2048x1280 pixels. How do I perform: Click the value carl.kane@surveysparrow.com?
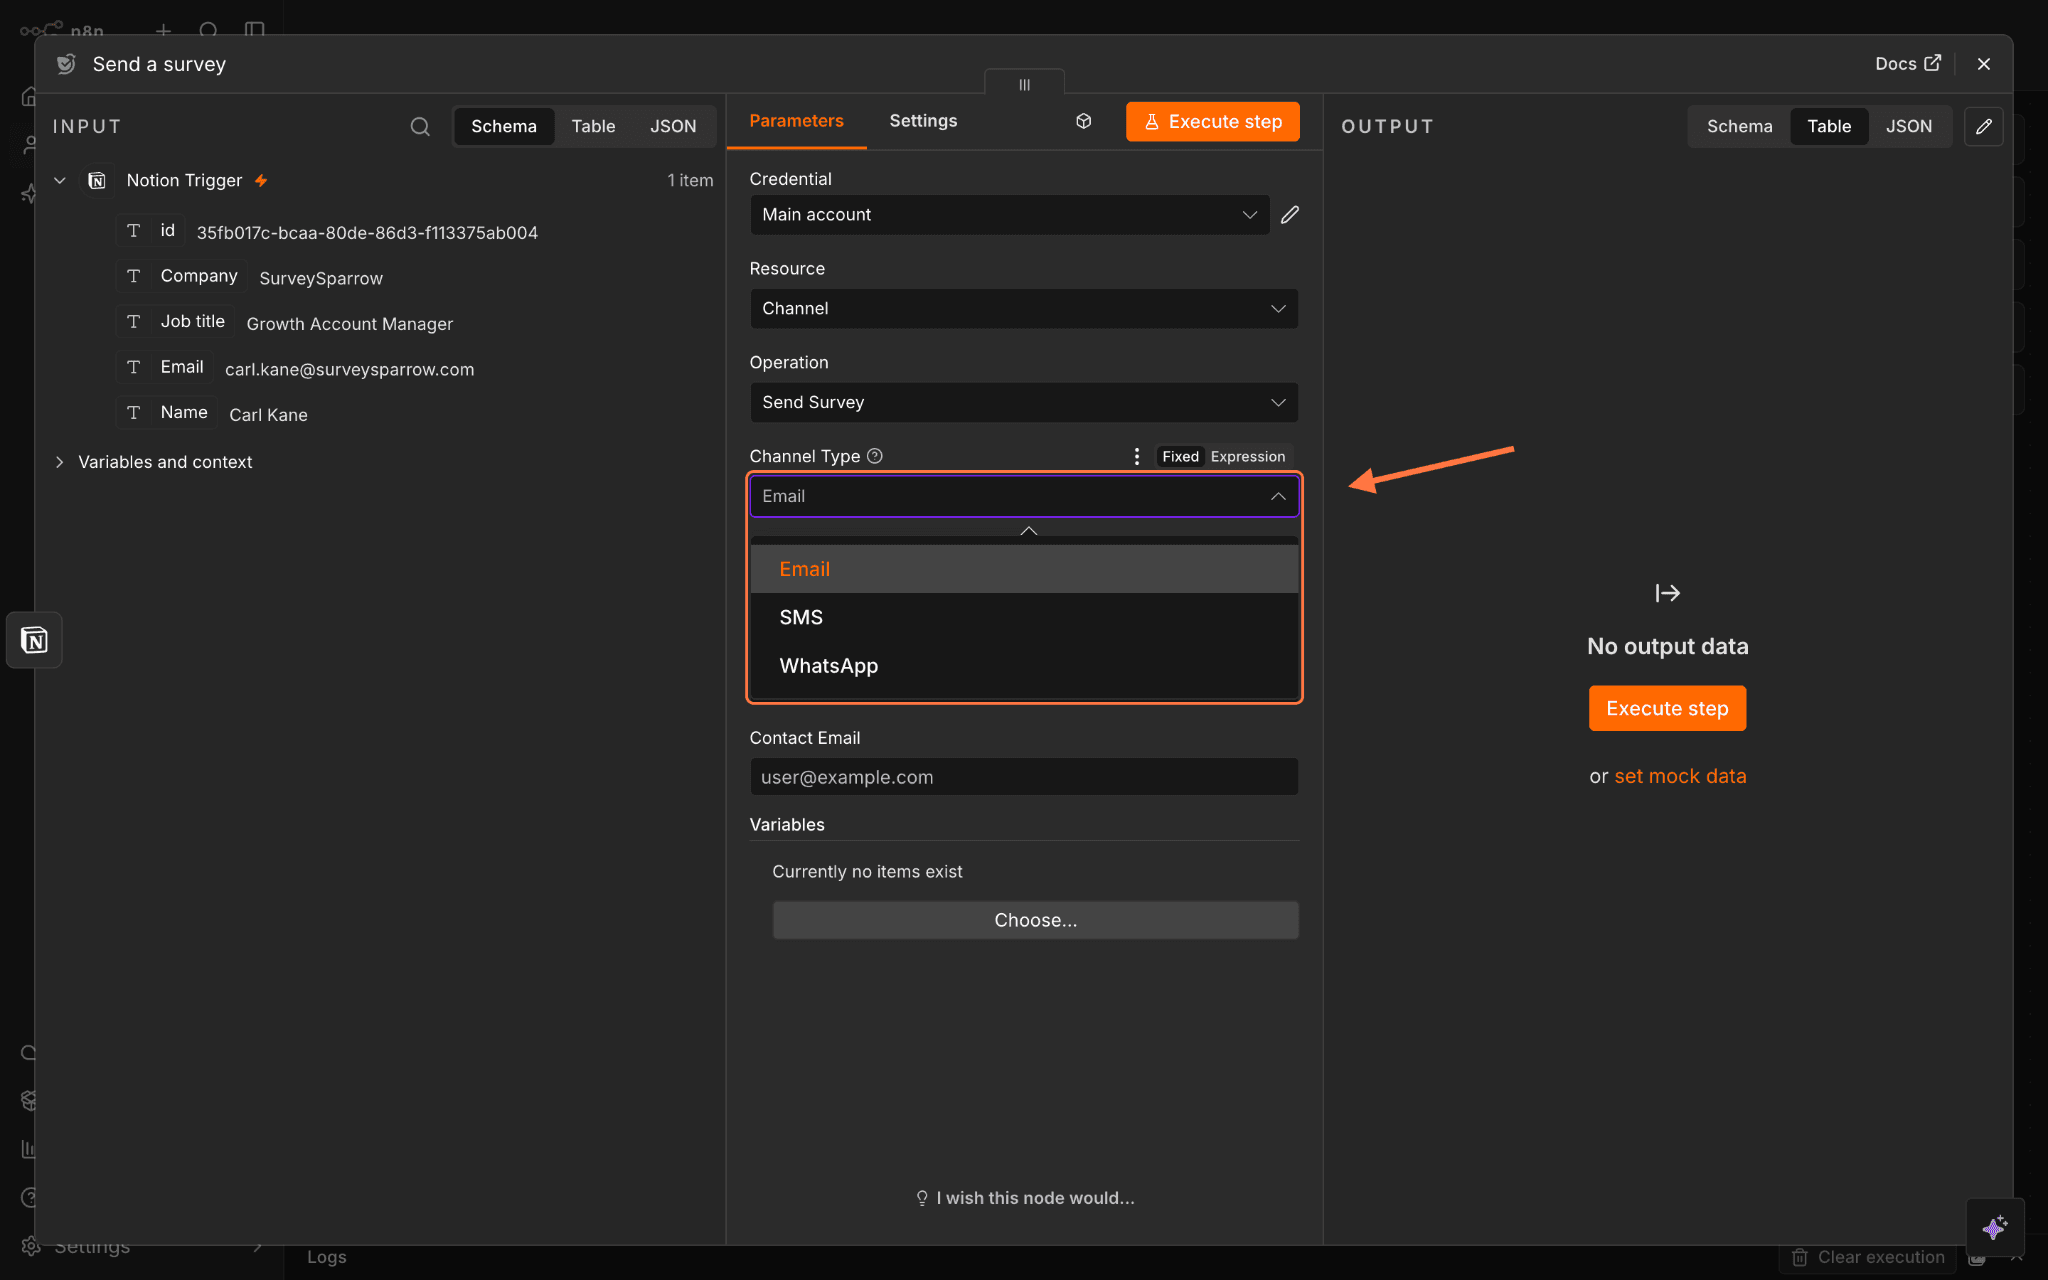coord(350,370)
